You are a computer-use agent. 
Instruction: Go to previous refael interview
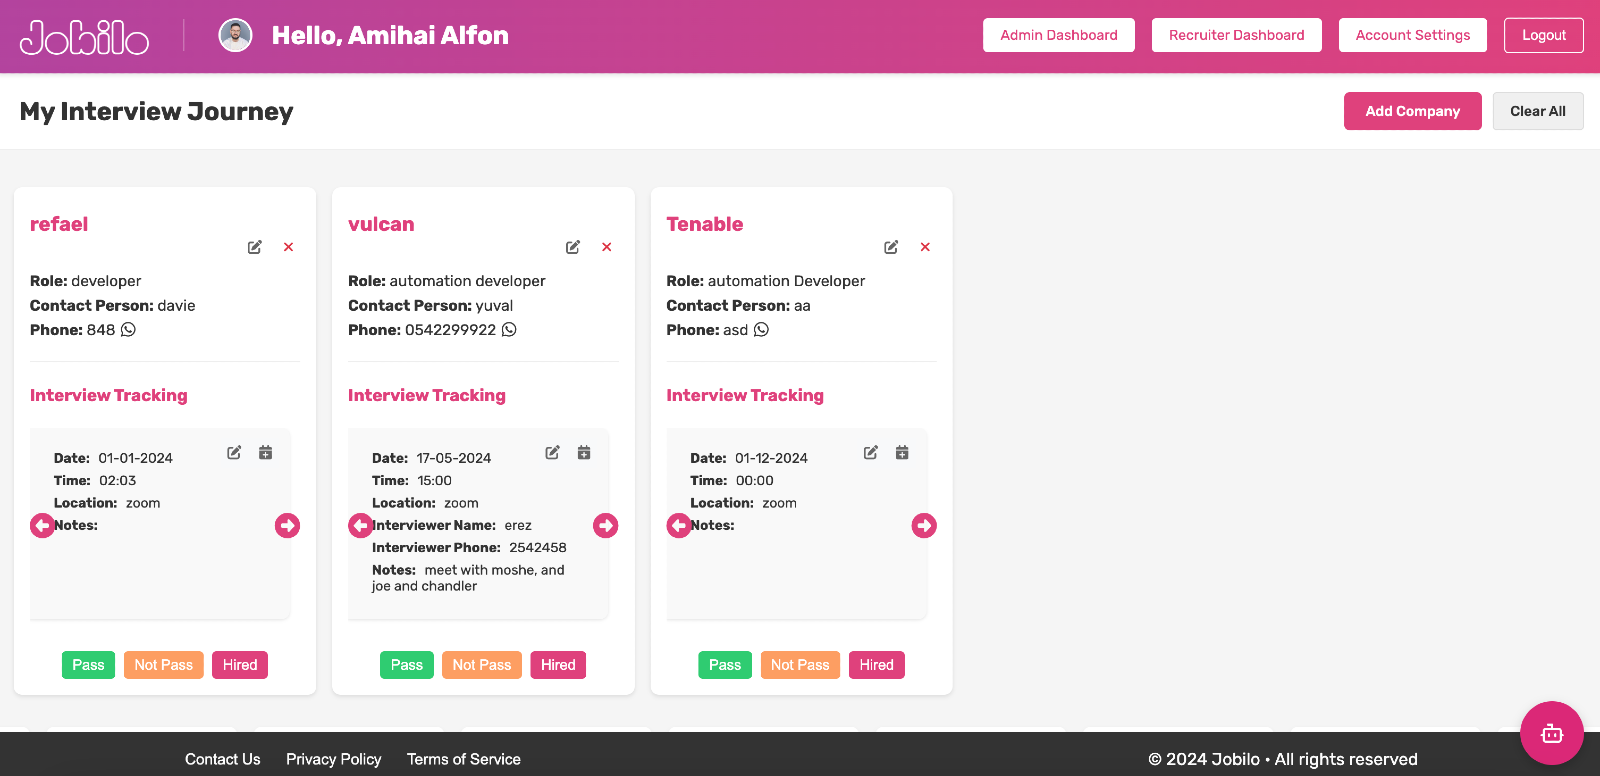(42, 525)
